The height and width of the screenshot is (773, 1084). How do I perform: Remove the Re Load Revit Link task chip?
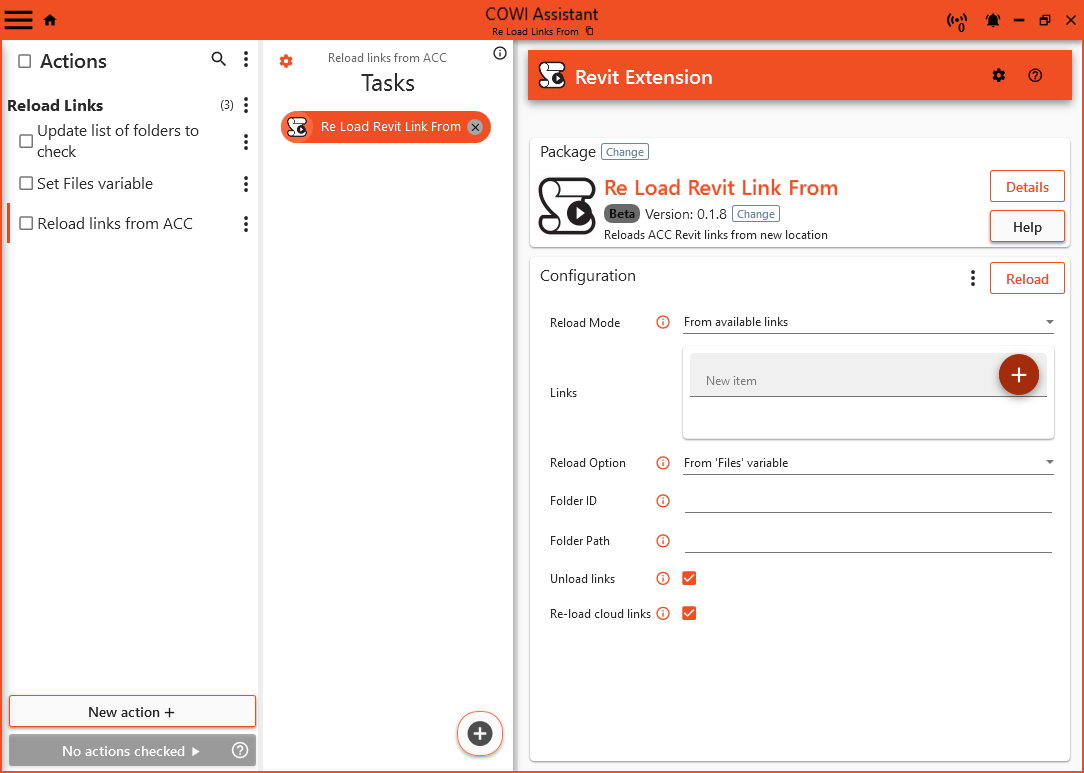click(x=475, y=127)
